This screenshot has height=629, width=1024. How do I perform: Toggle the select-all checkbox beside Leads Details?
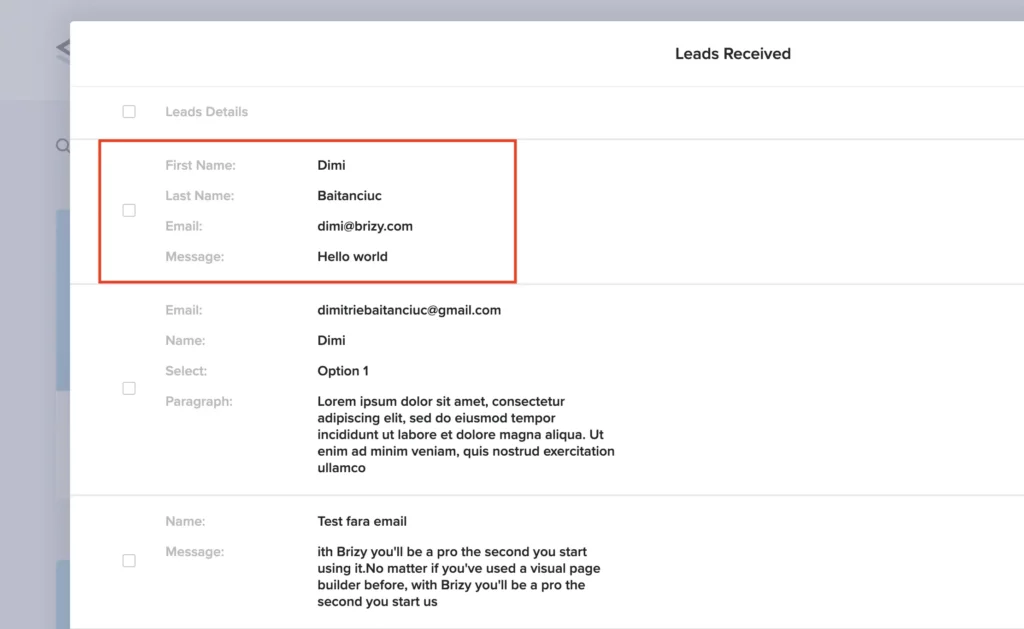pos(129,112)
